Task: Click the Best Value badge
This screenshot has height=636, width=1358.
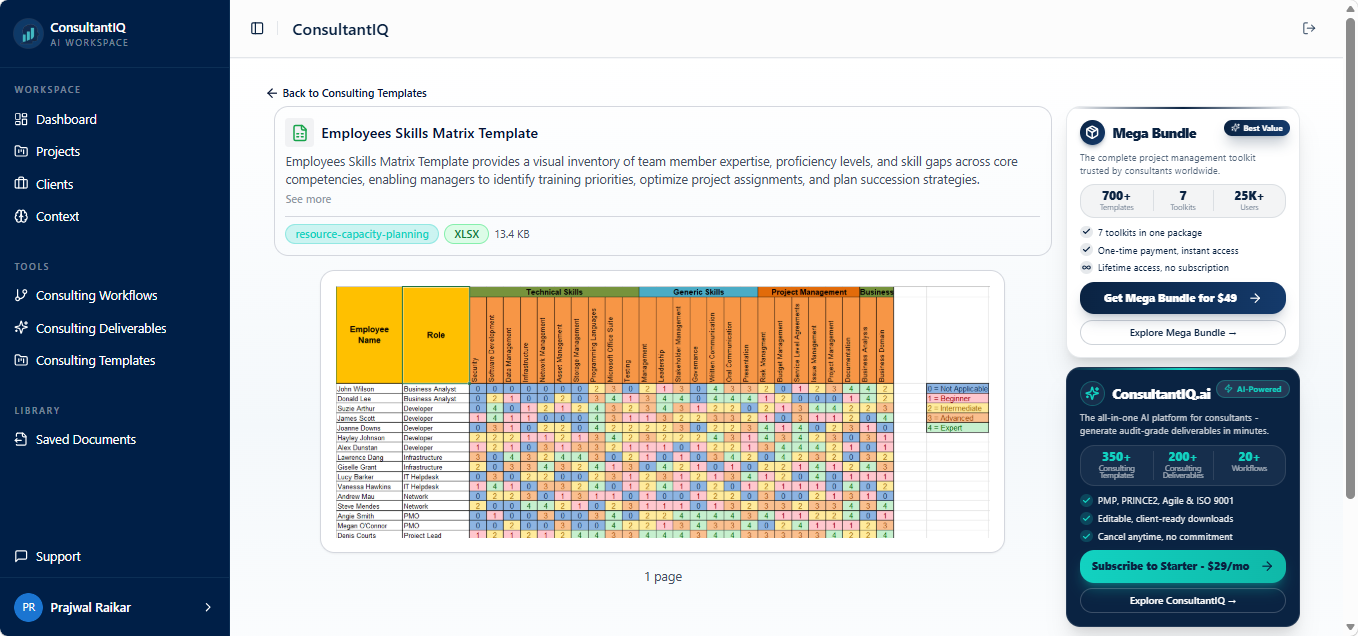Action: click(x=1257, y=128)
